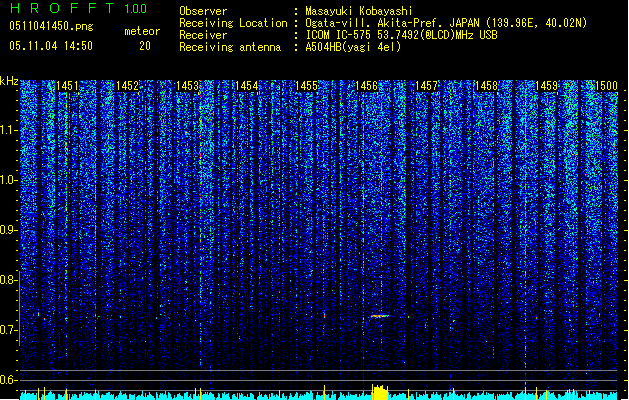
Task: Click the 0.7 kHz axis label
Action: click(x=9, y=330)
